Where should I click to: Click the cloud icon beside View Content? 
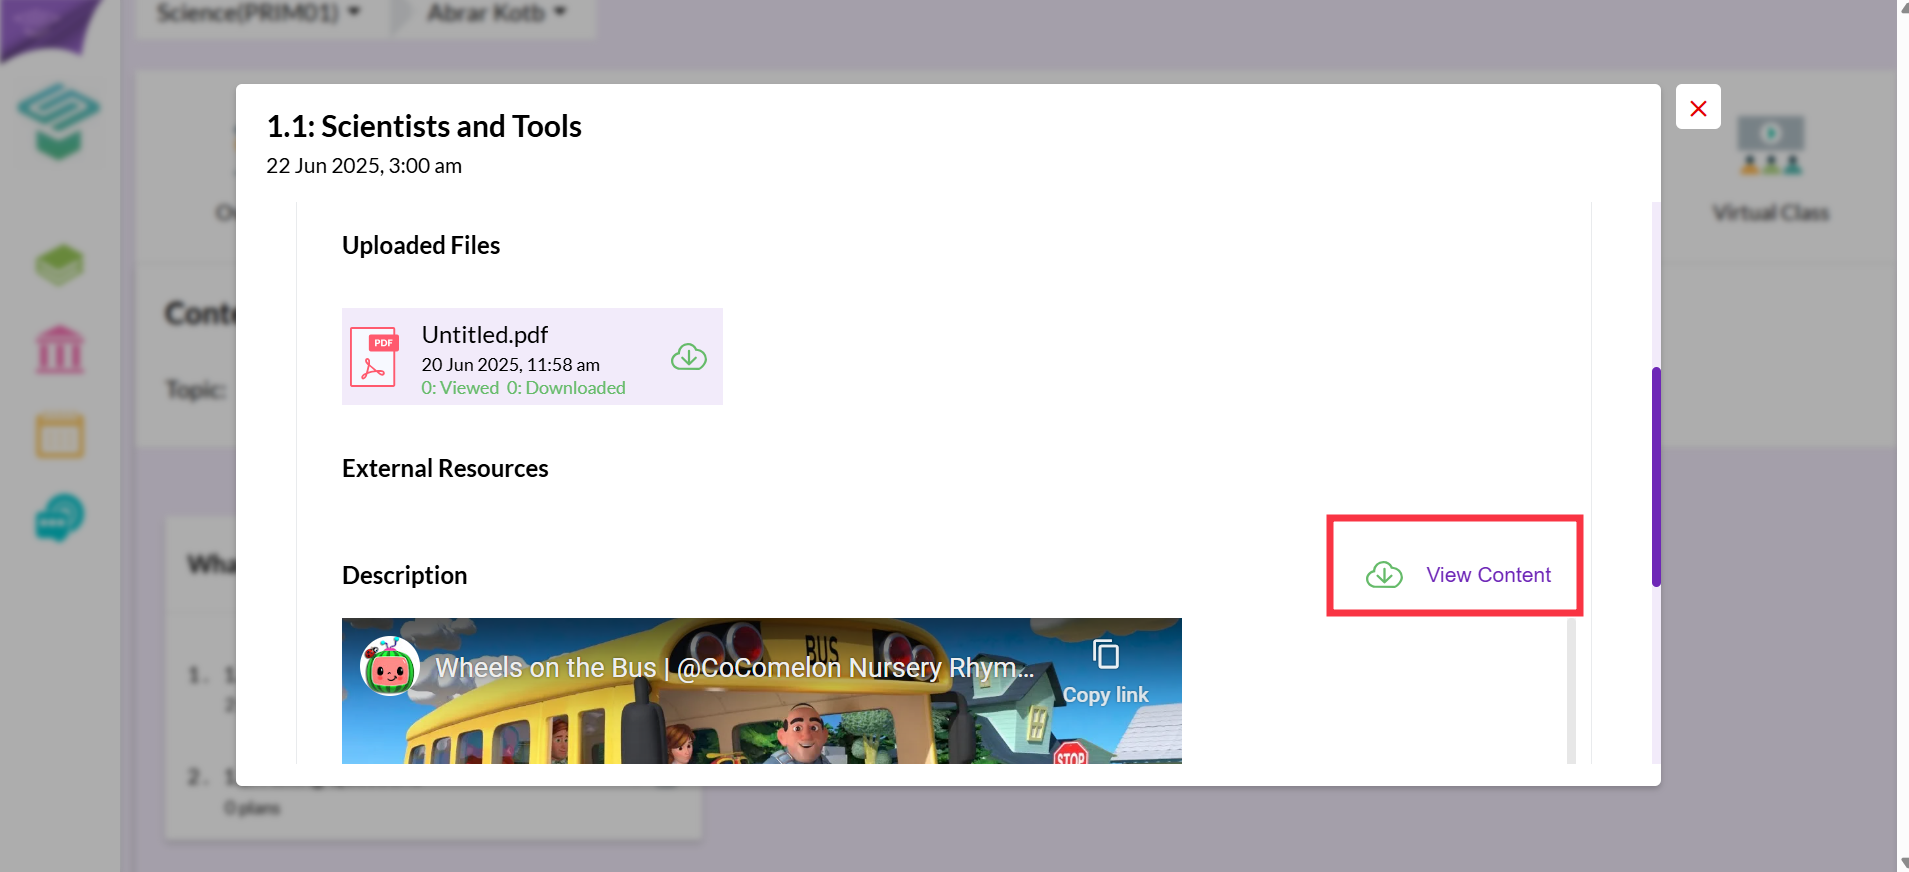pyautogui.click(x=1384, y=575)
